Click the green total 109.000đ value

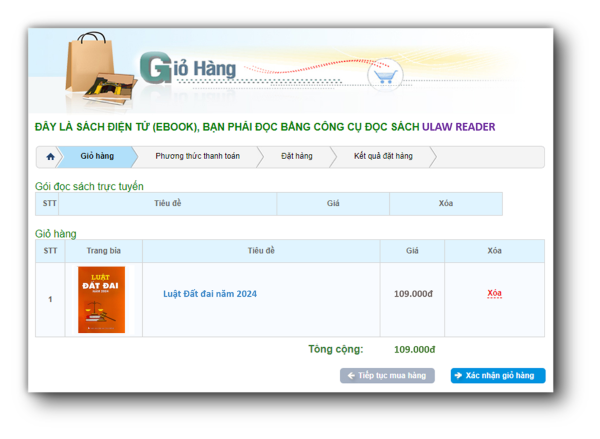[x=414, y=349]
